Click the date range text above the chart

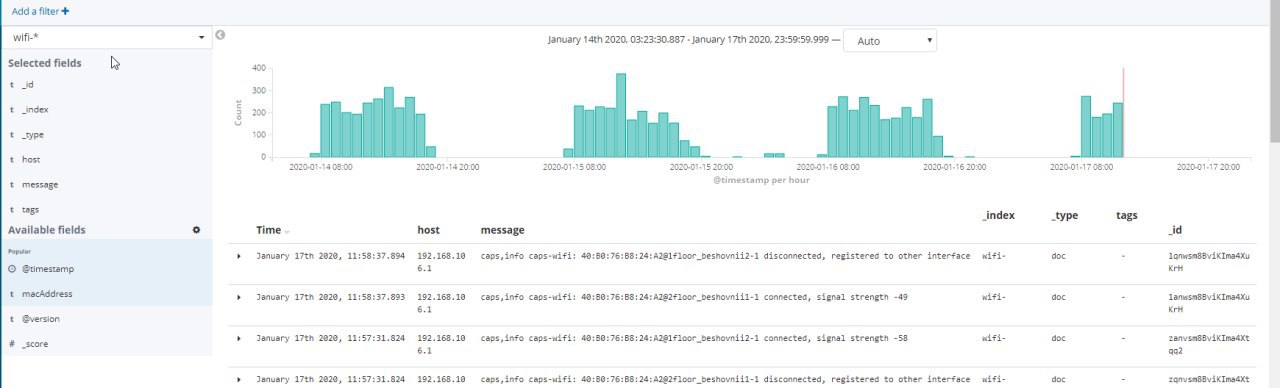tap(690, 40)
